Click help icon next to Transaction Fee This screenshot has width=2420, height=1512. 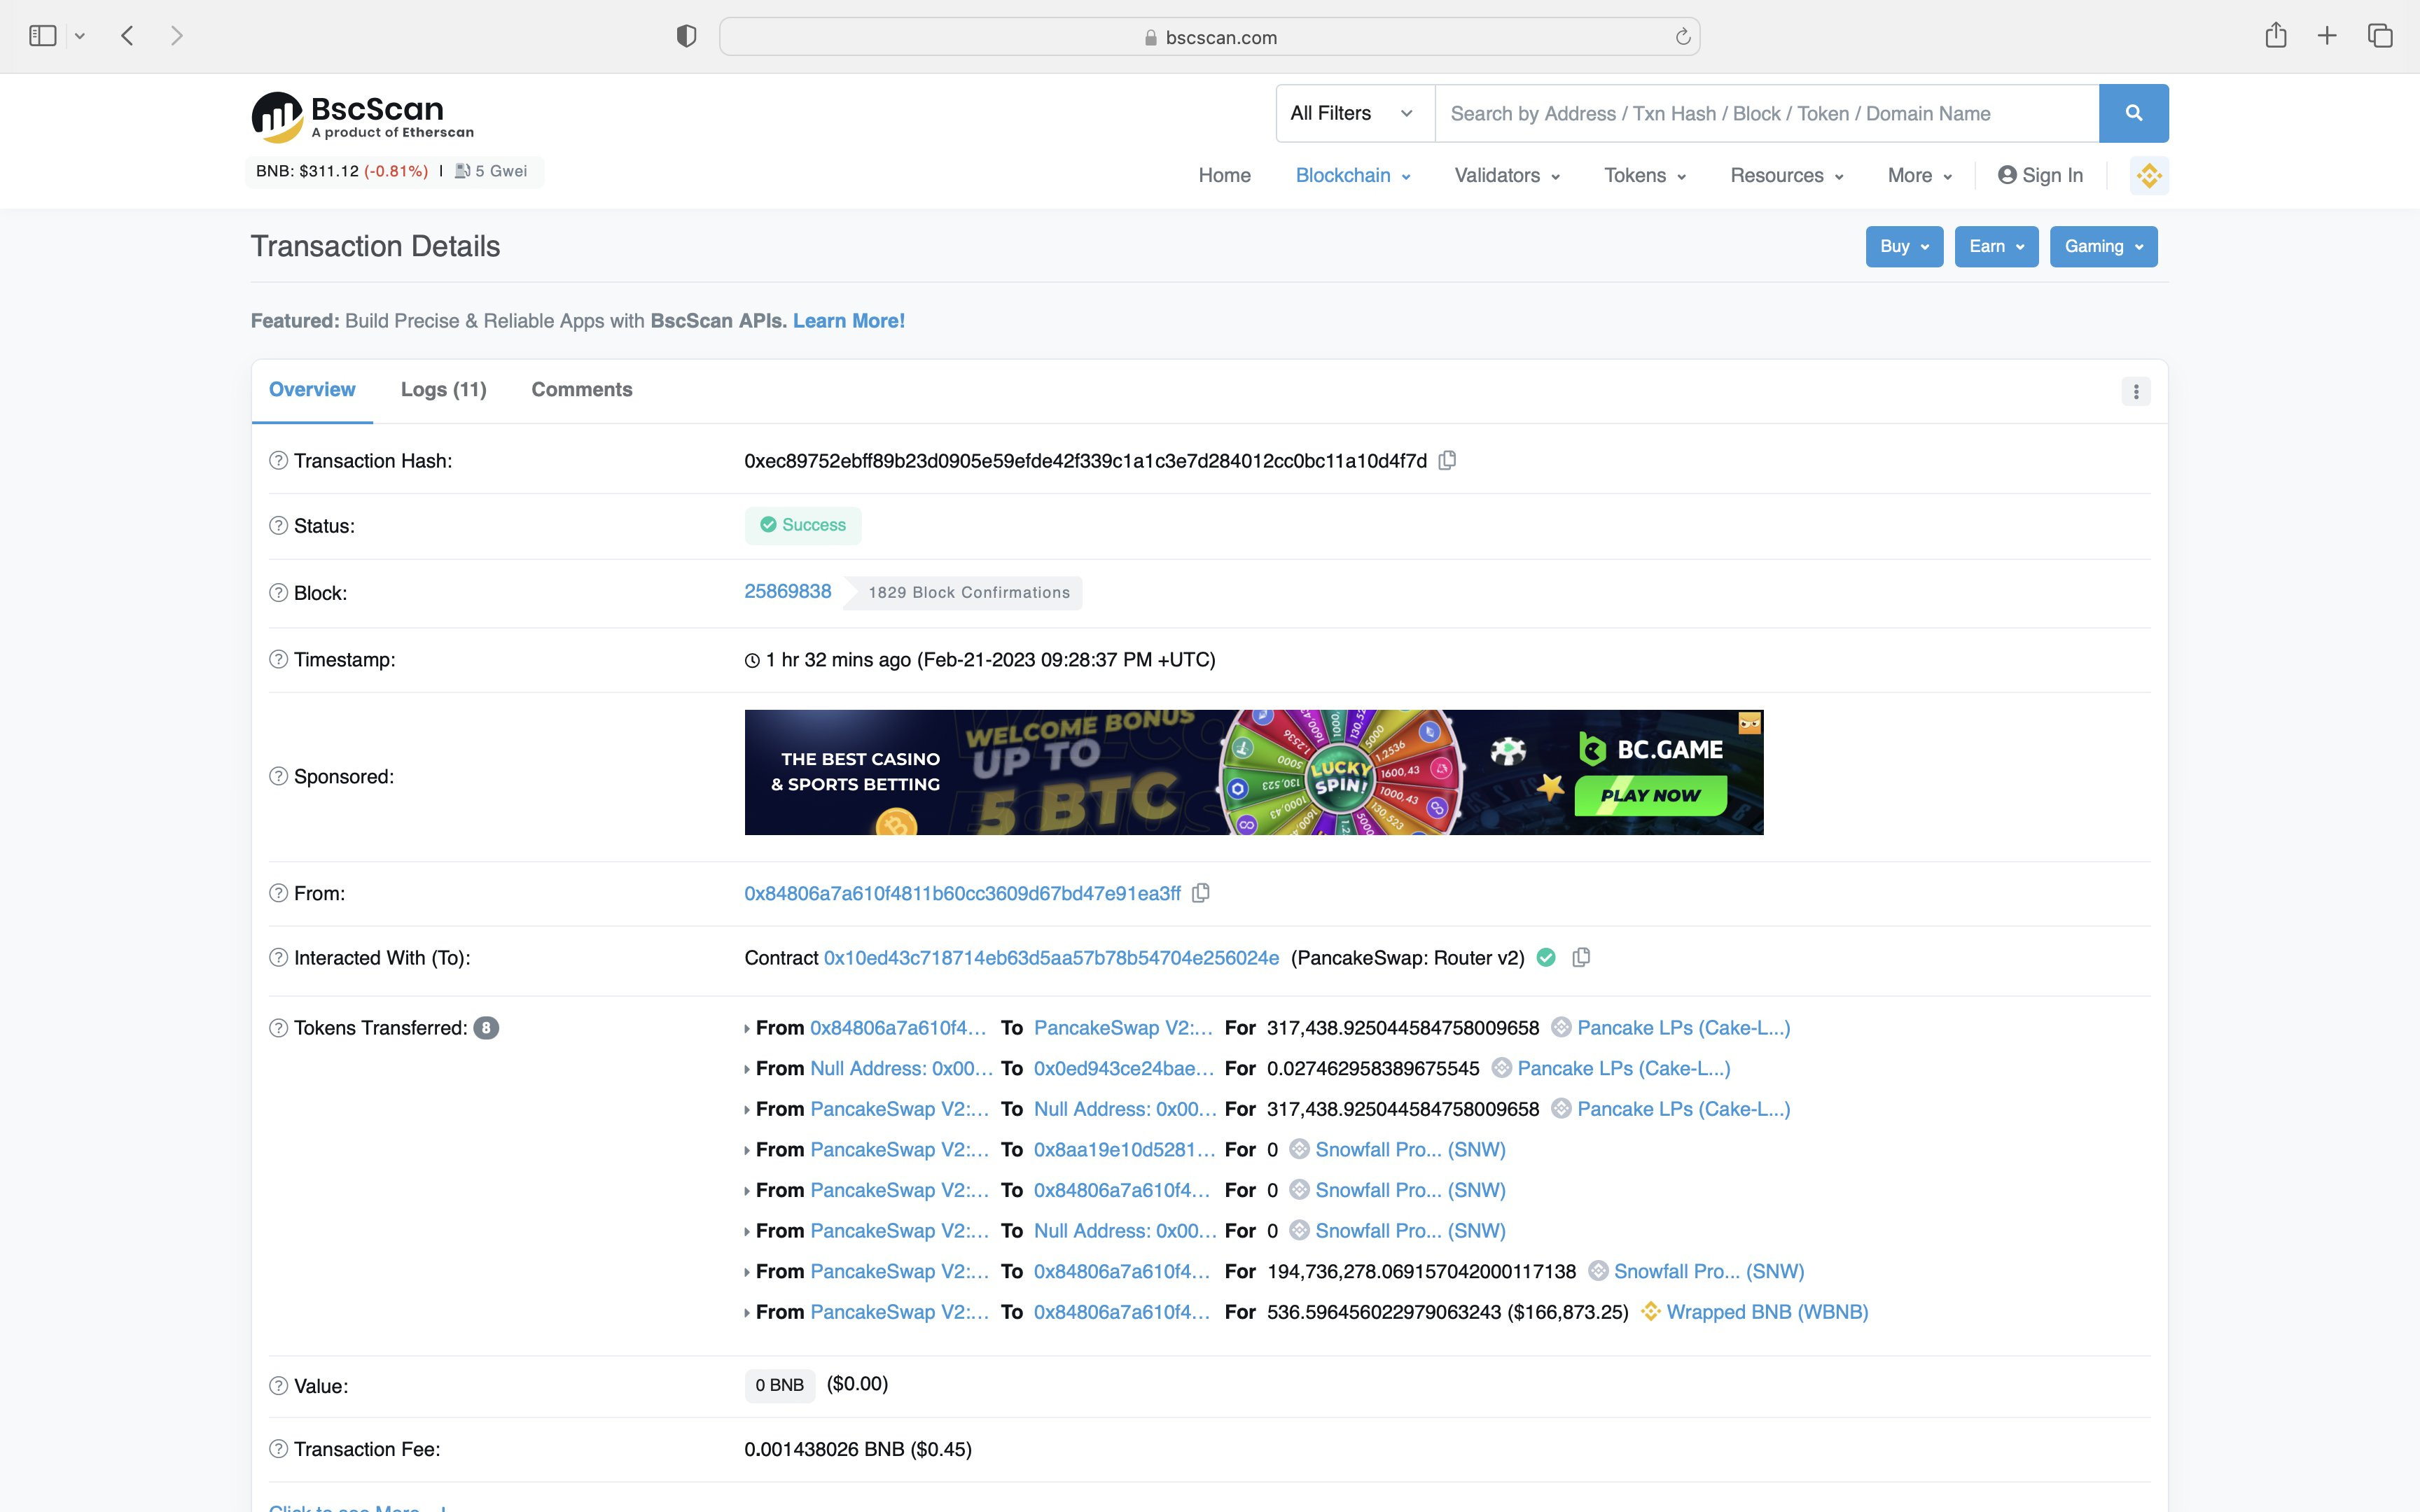tap(279, 1448)
